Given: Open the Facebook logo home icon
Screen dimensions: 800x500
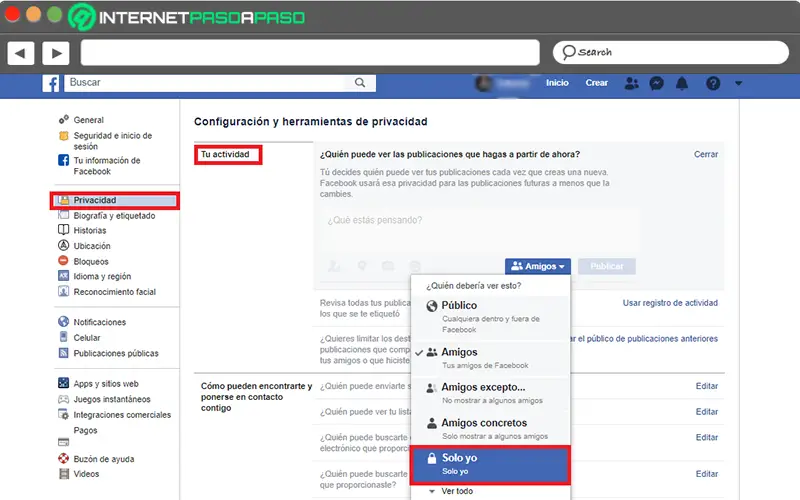Looking at the screenshot, I should tap(51, 83).
